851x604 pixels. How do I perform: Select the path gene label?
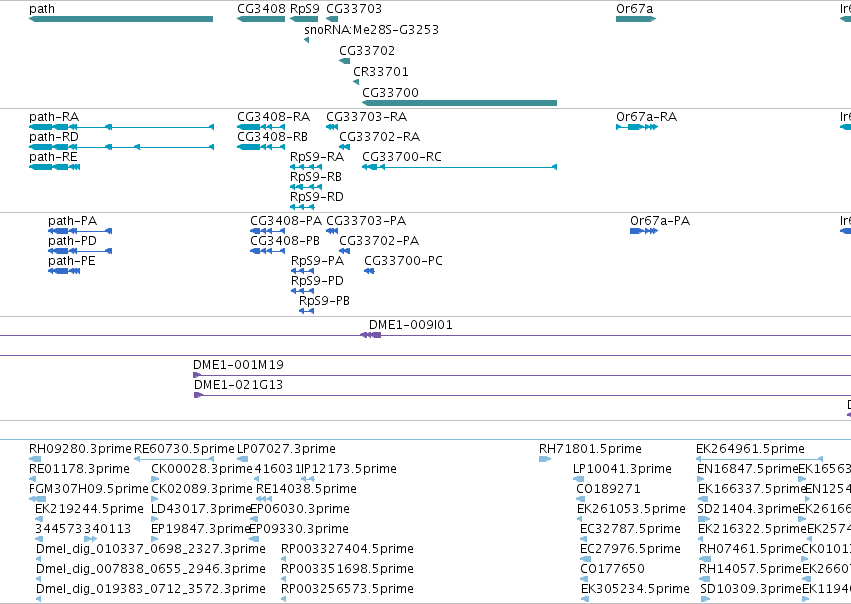(42, 9)
